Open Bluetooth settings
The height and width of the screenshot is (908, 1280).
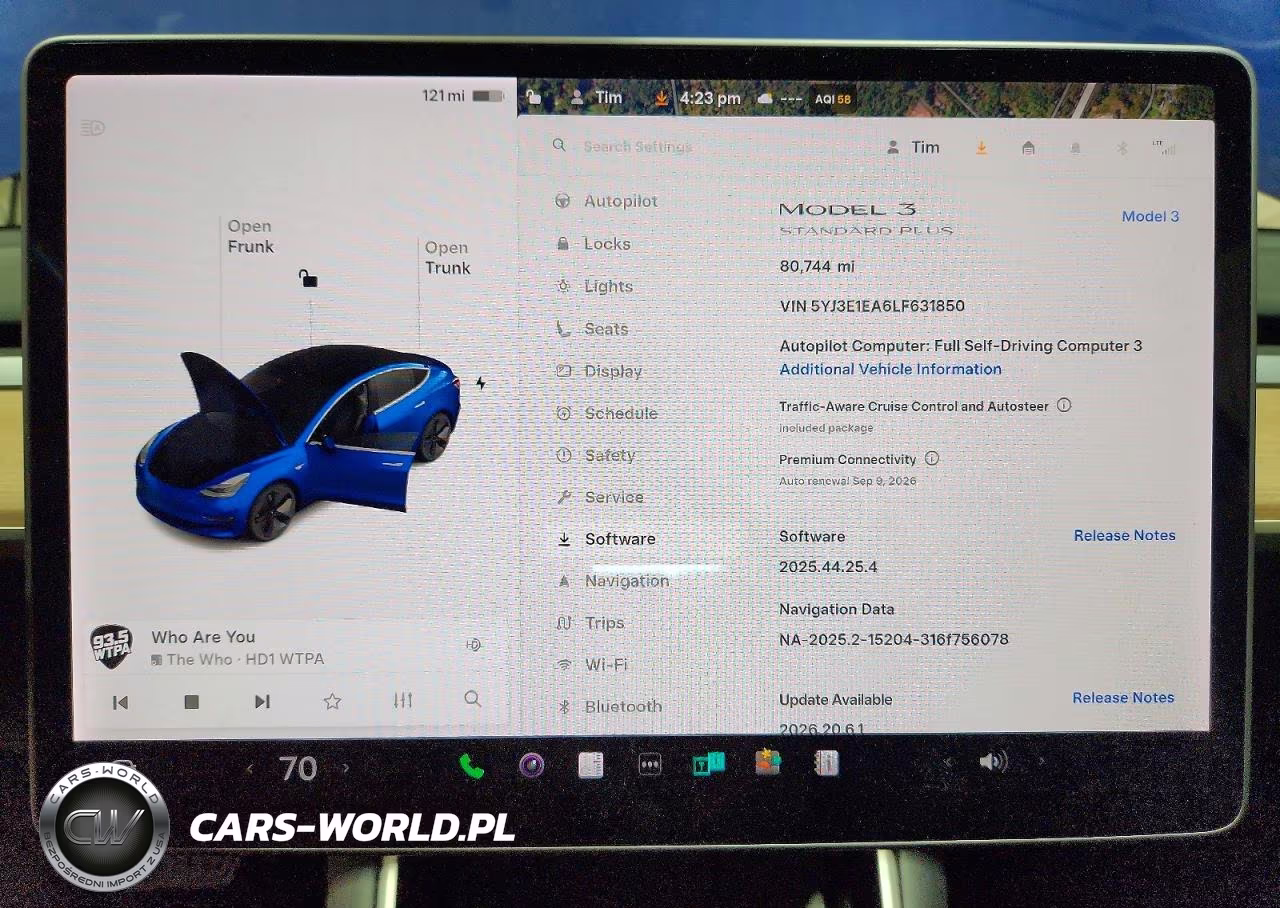[609, 707]
